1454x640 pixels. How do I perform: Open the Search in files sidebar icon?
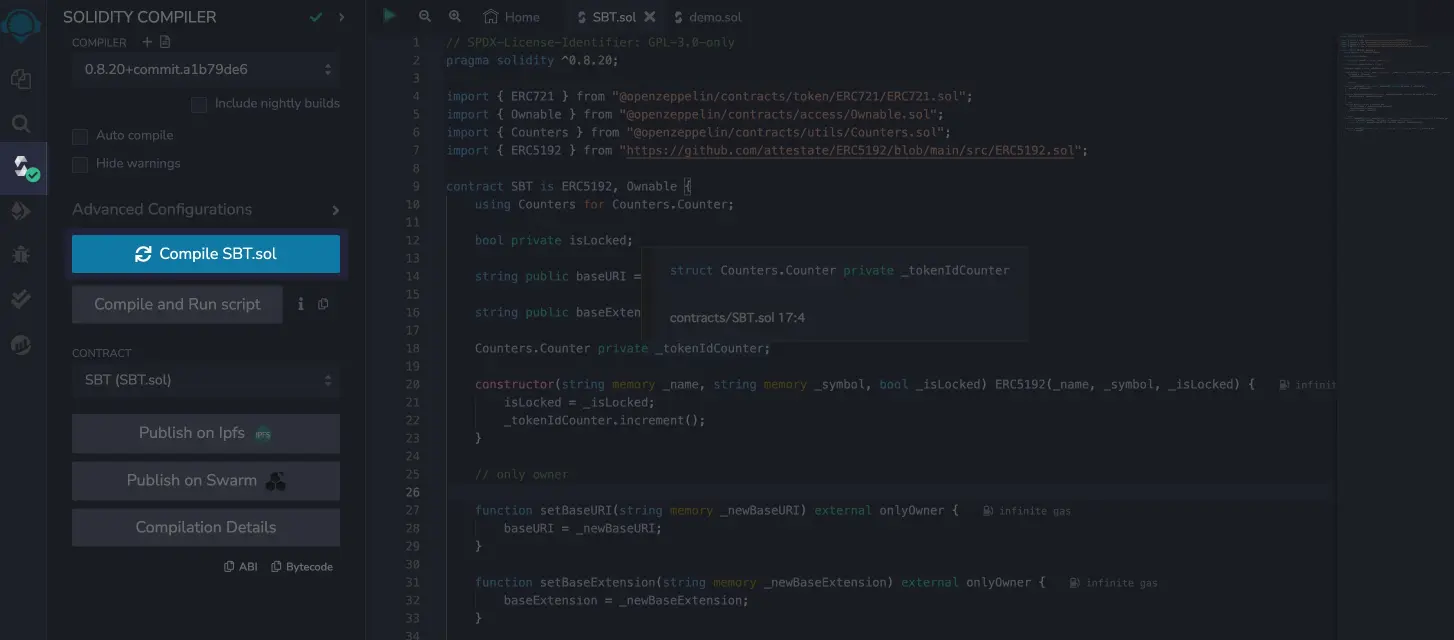21,124
